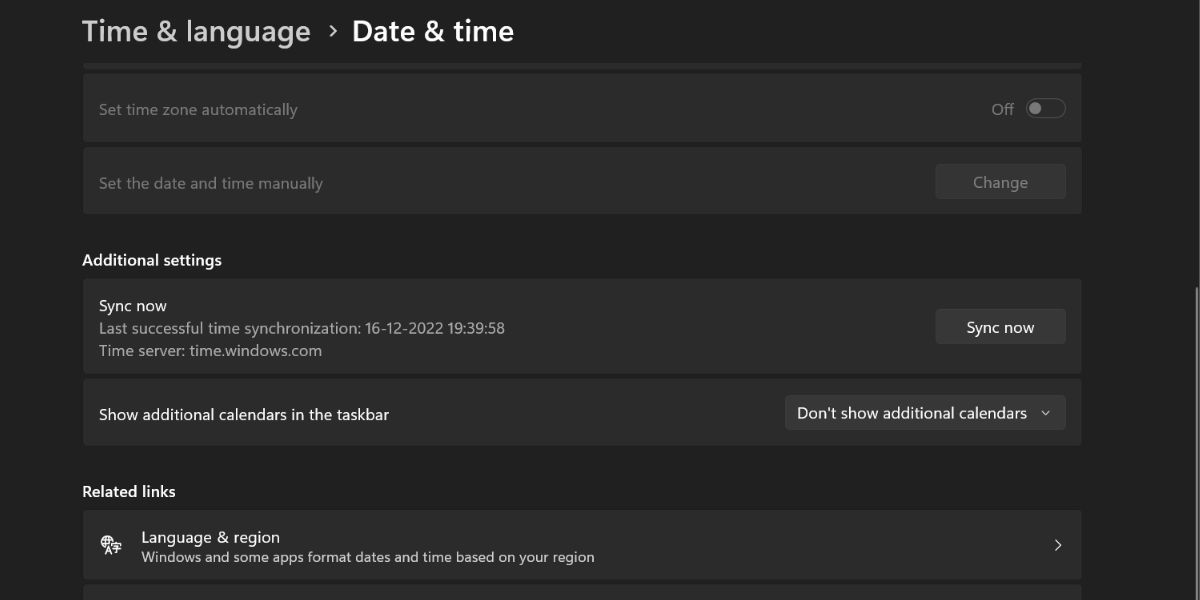Click the Change button for manual date setting

[1000, 181]
